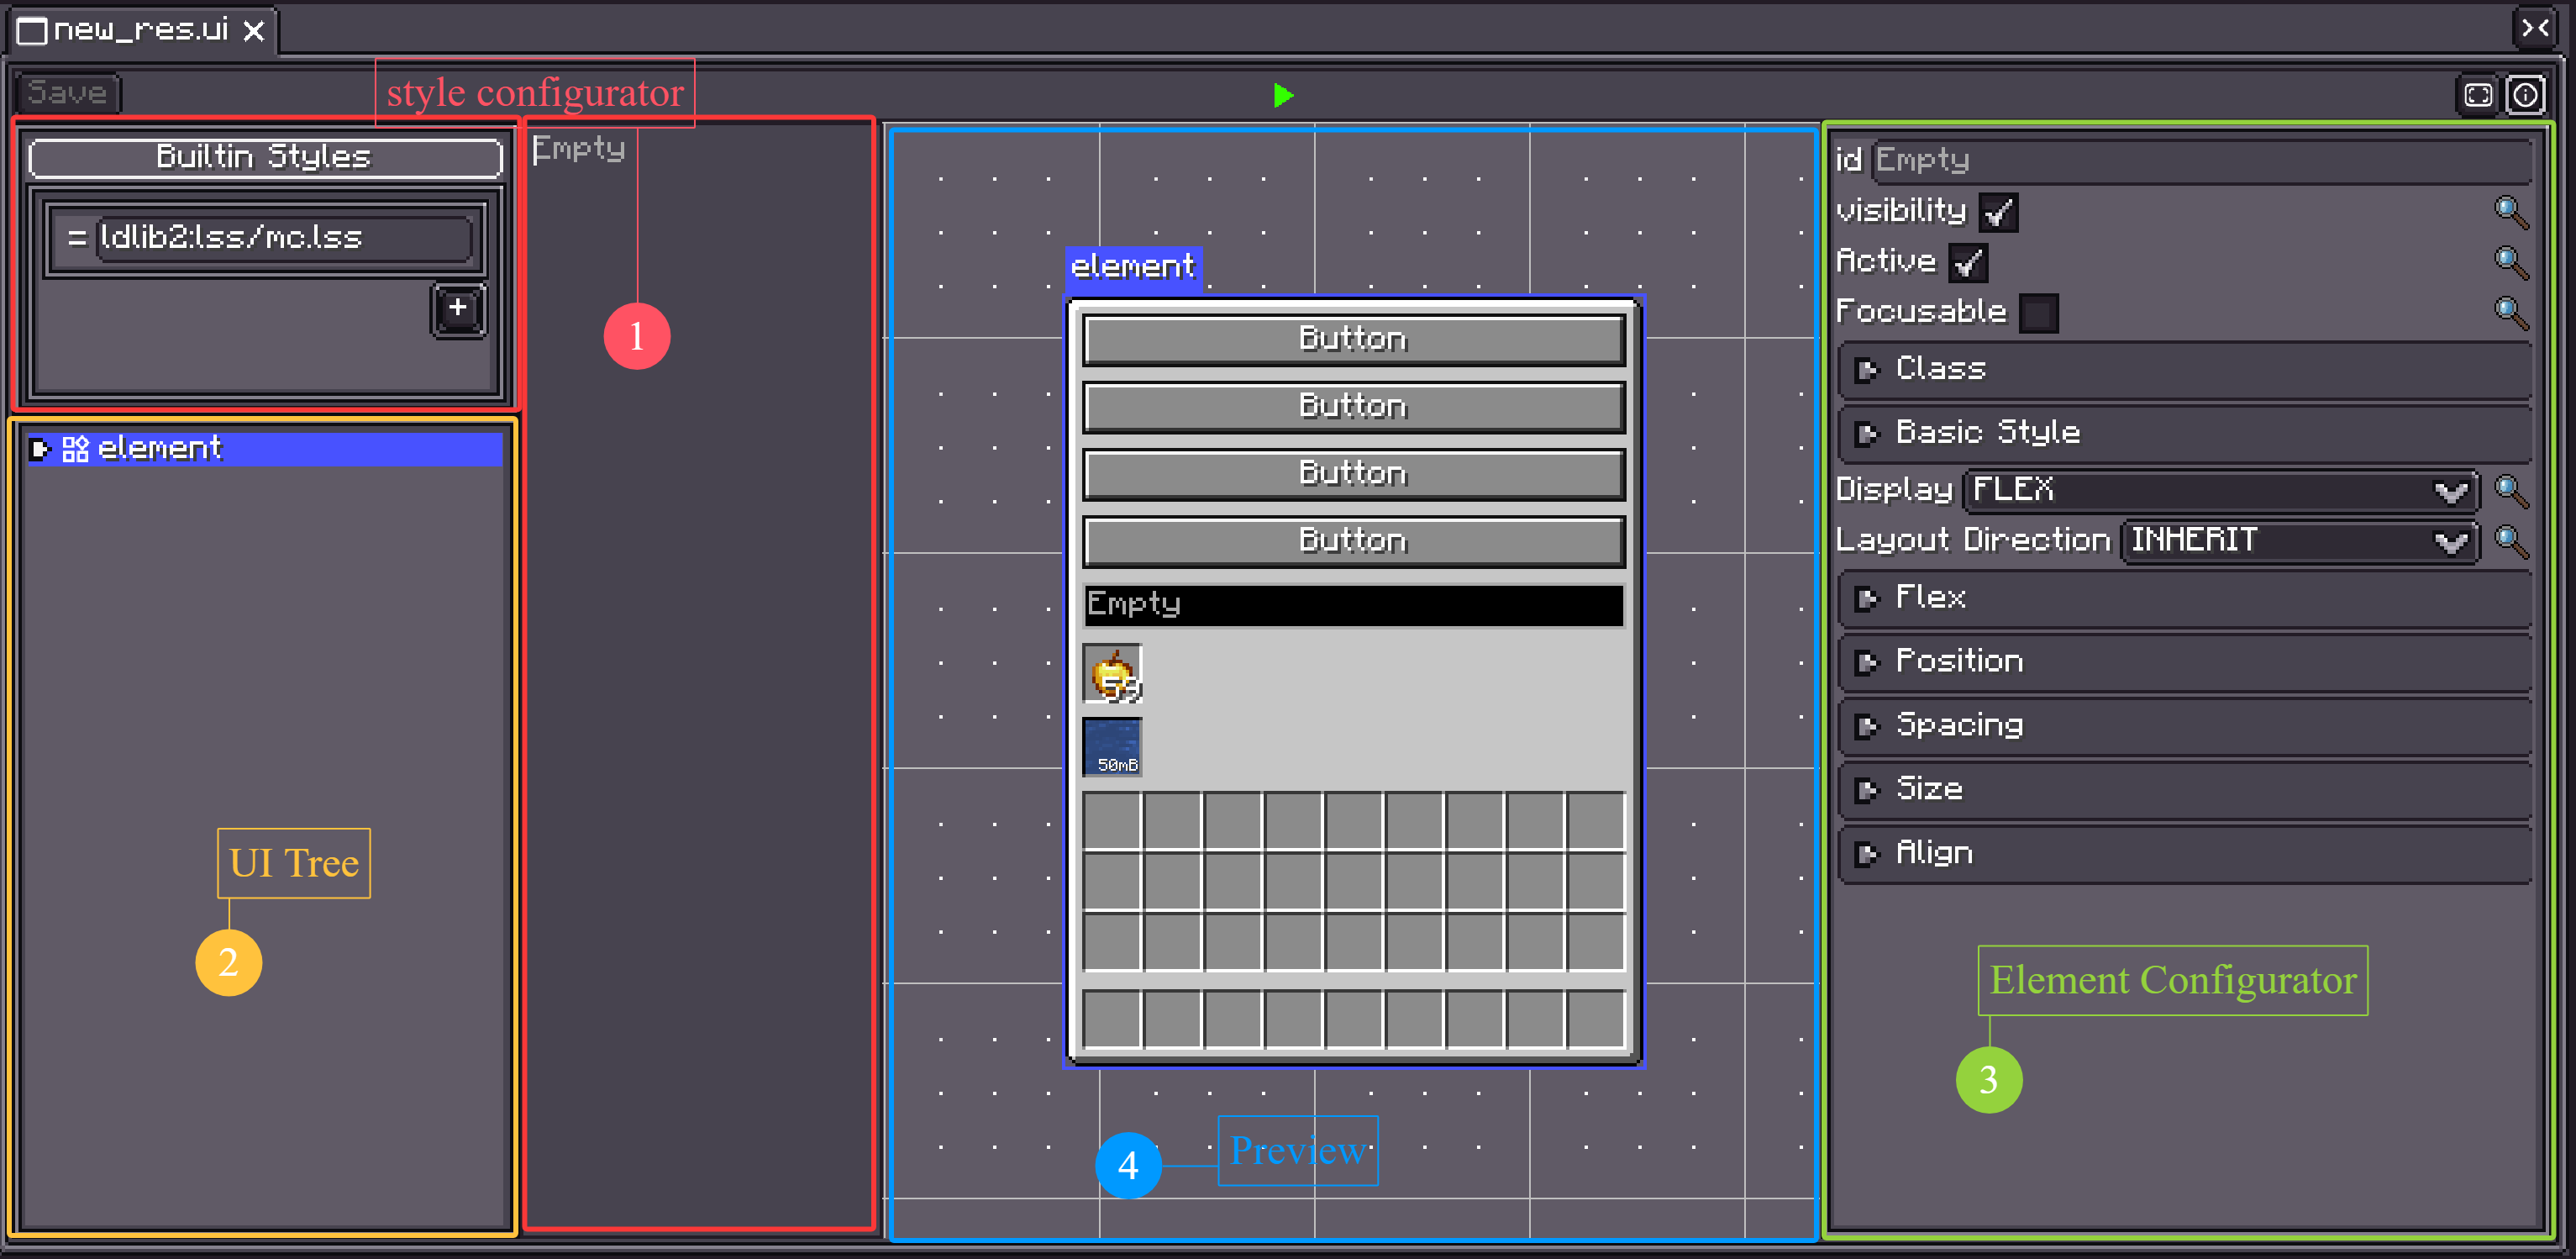Toggle the visibility checkbox

click(1998, 212)
